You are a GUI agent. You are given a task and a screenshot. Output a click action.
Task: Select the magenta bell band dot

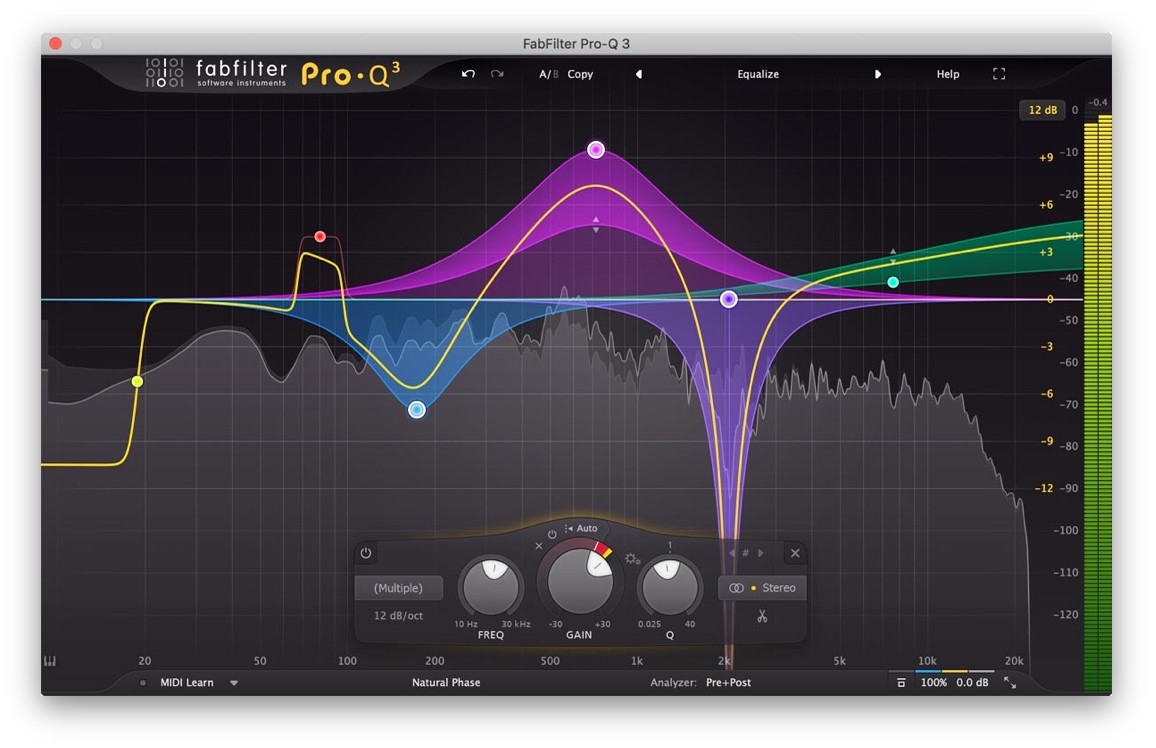596,150
